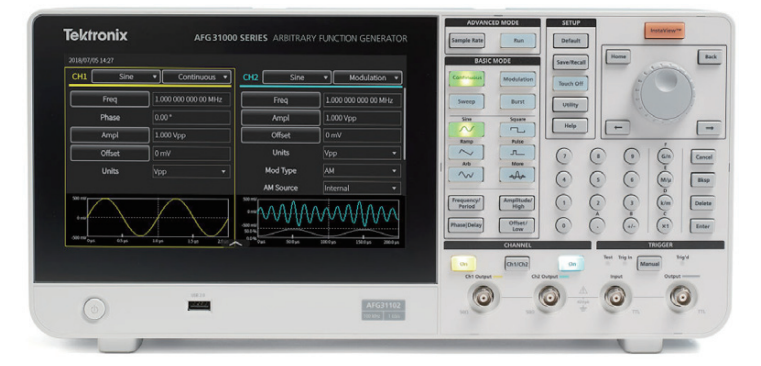Toggle the Ch1 Output On button

point(463,264)
